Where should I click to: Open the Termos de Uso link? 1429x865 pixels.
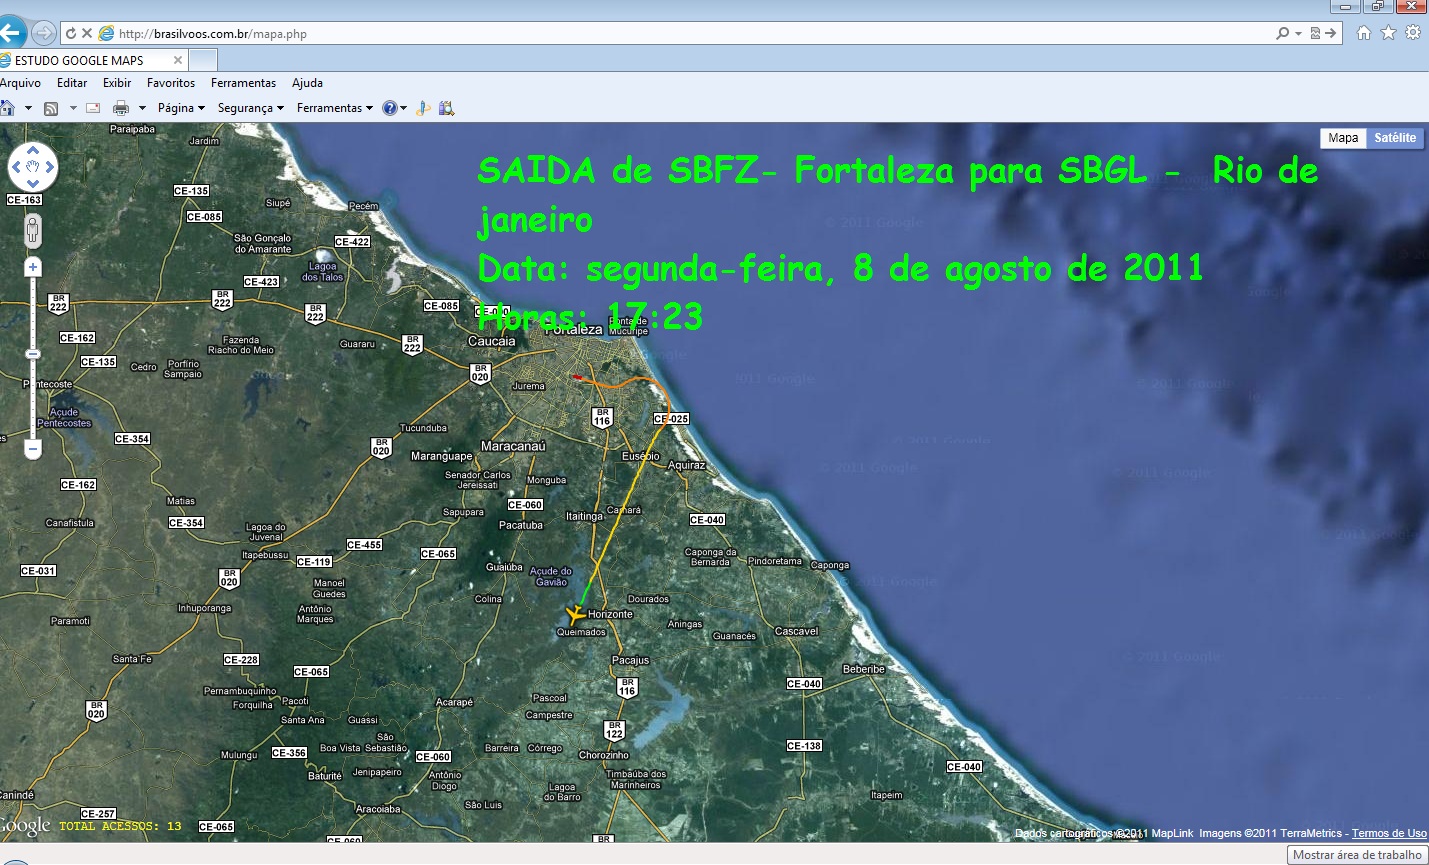[1389, 832]
